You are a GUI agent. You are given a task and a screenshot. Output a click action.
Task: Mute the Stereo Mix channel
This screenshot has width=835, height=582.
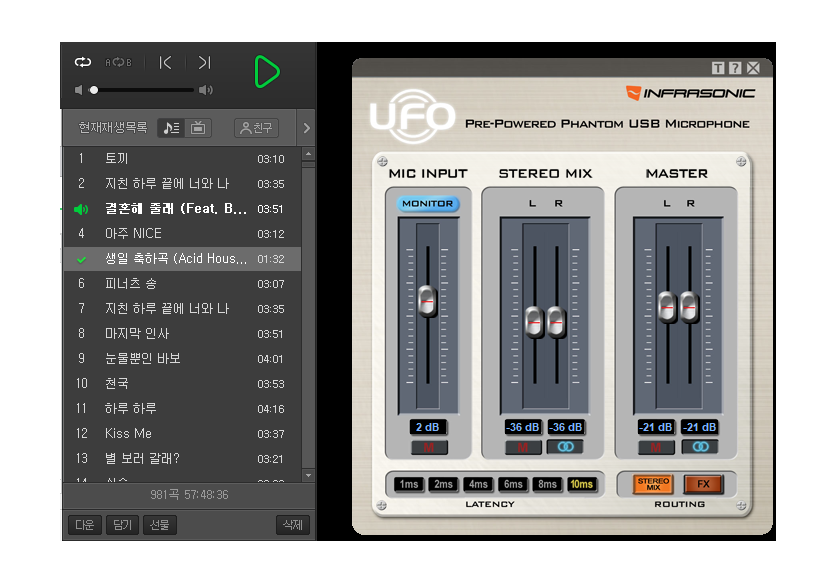(523, 447)
